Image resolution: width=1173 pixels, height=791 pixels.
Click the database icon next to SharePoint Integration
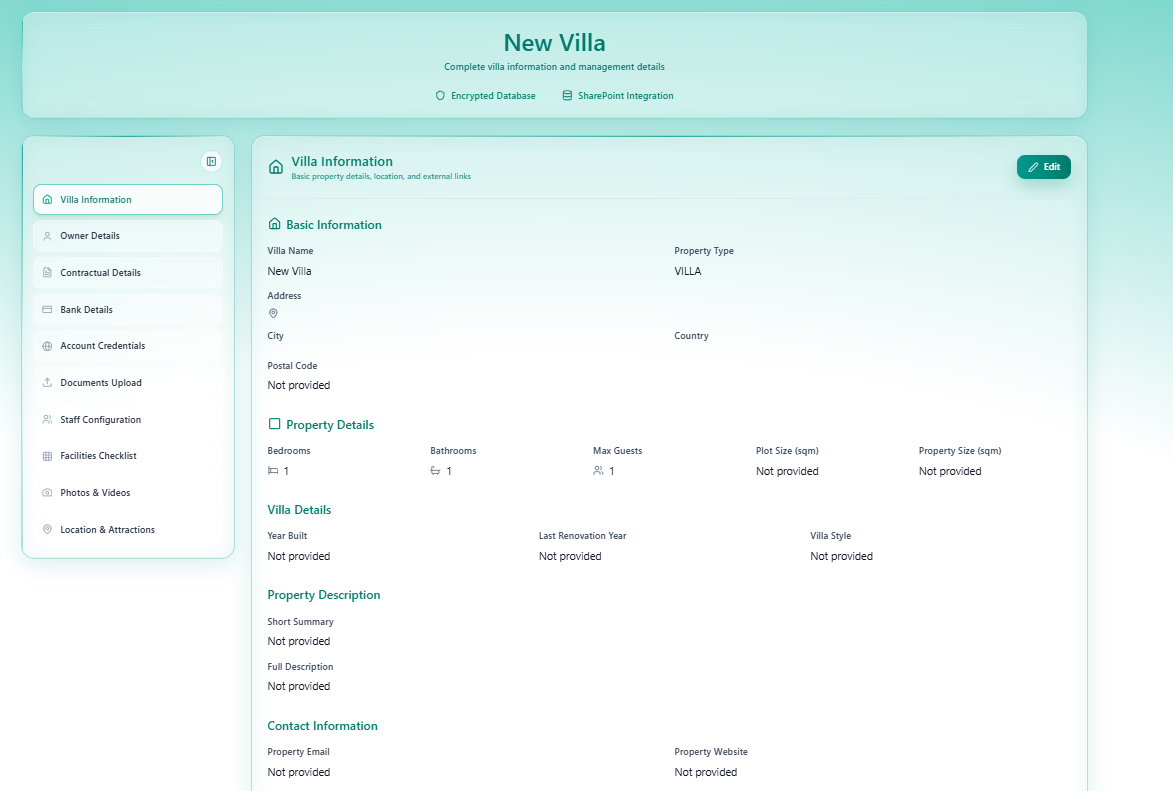pos(567,96)
